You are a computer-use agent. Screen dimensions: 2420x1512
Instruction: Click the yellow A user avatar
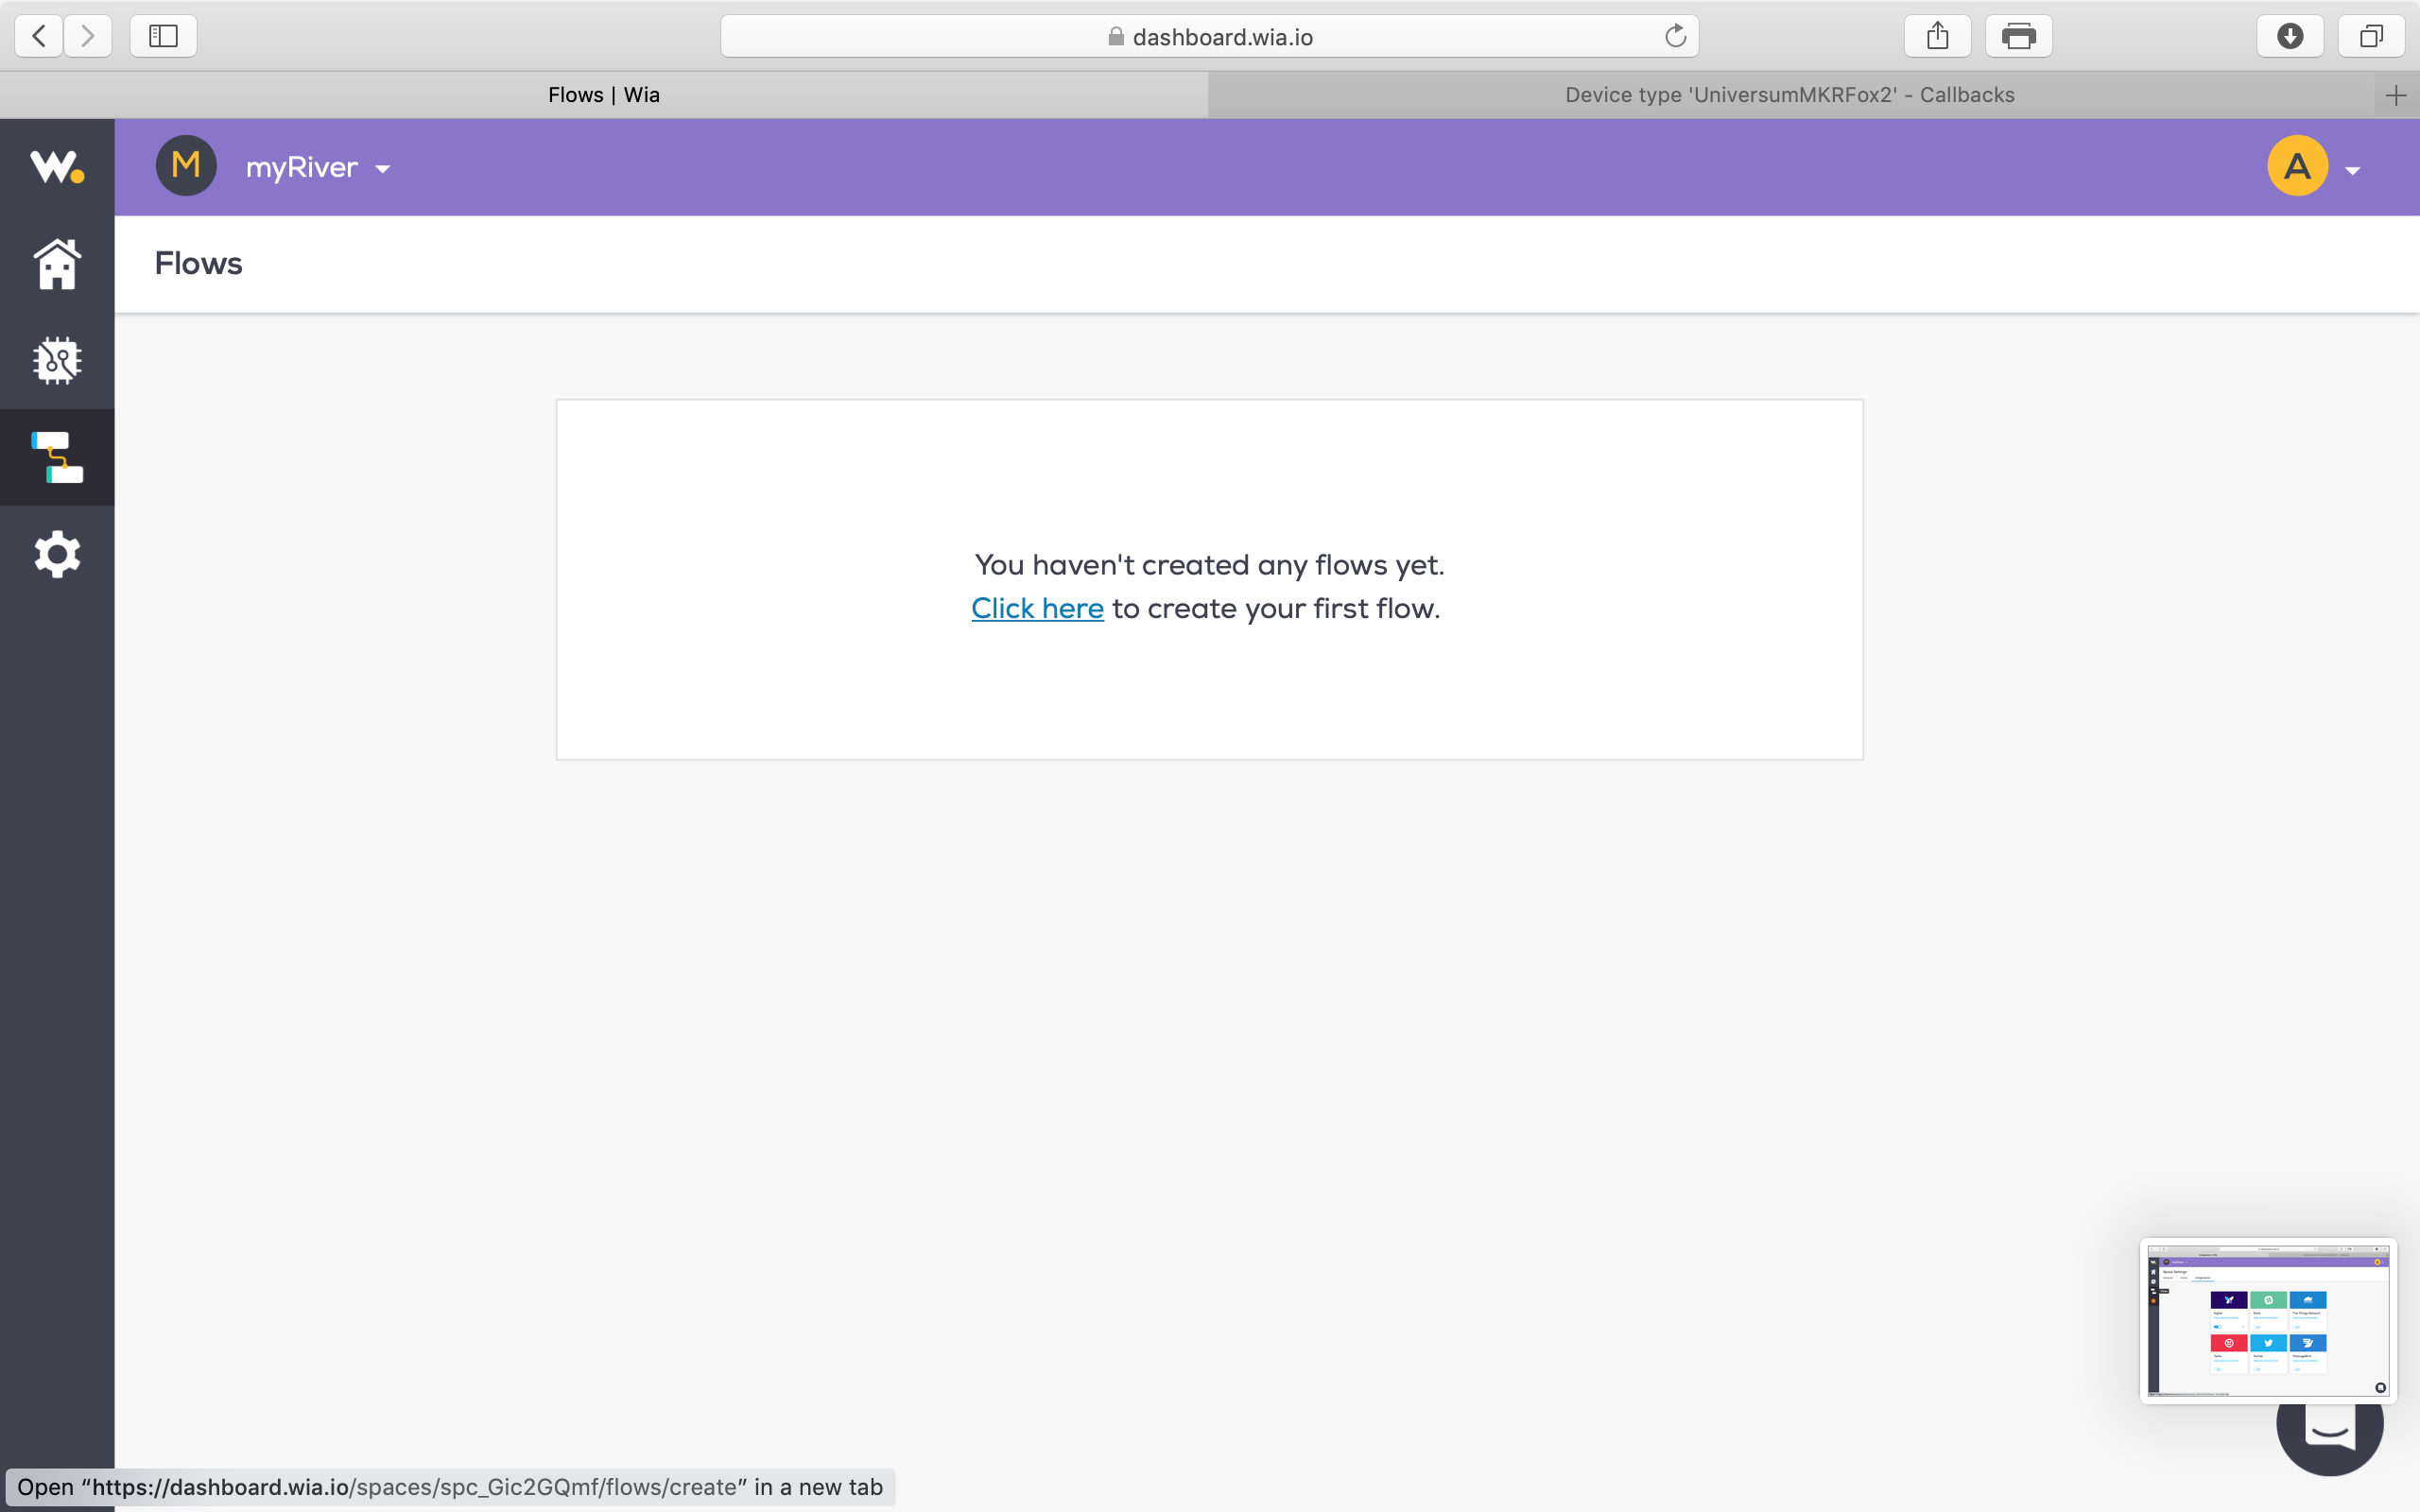(x=2297, y=166)
